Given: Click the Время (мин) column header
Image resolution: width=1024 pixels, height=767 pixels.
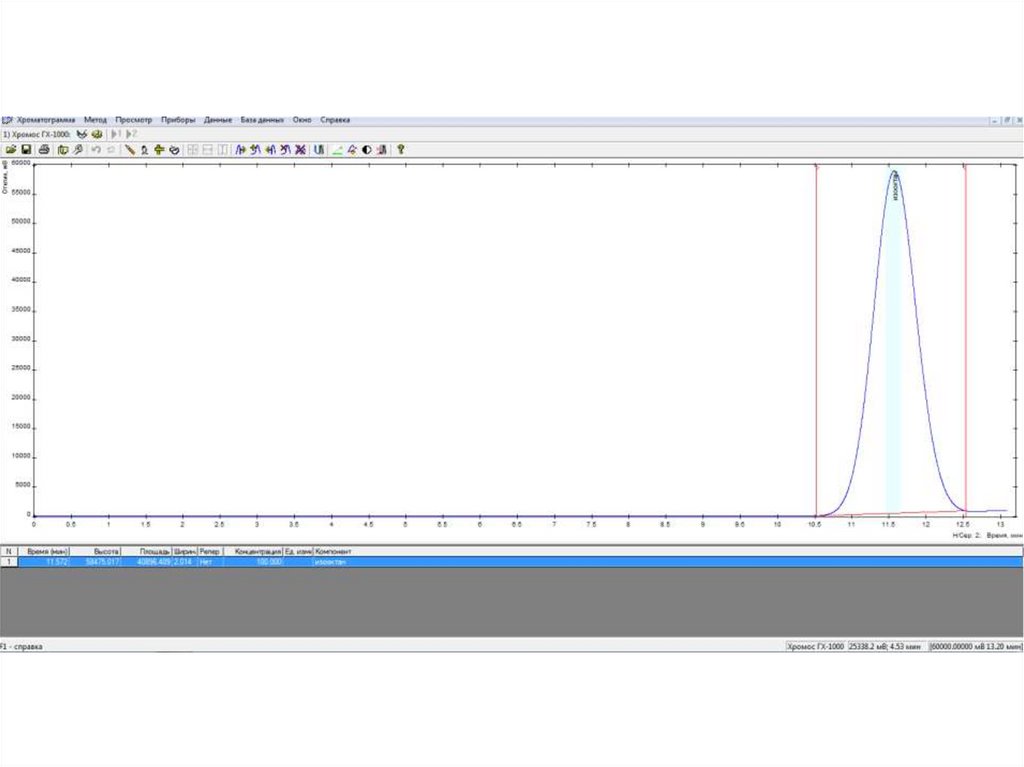Looking at the screenshot, I should point(45,551).
